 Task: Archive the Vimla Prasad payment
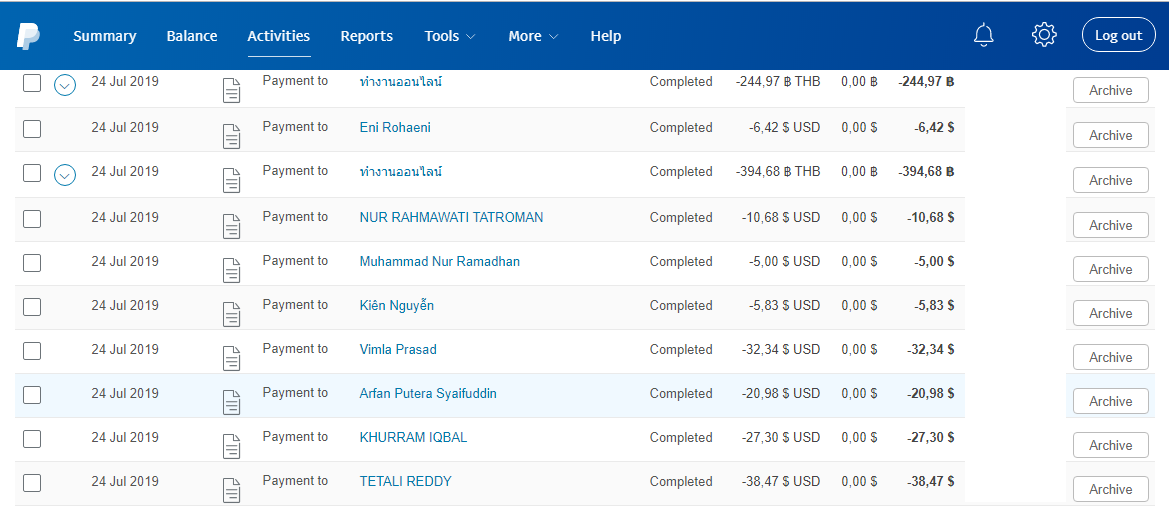(x=1110, y=357)
